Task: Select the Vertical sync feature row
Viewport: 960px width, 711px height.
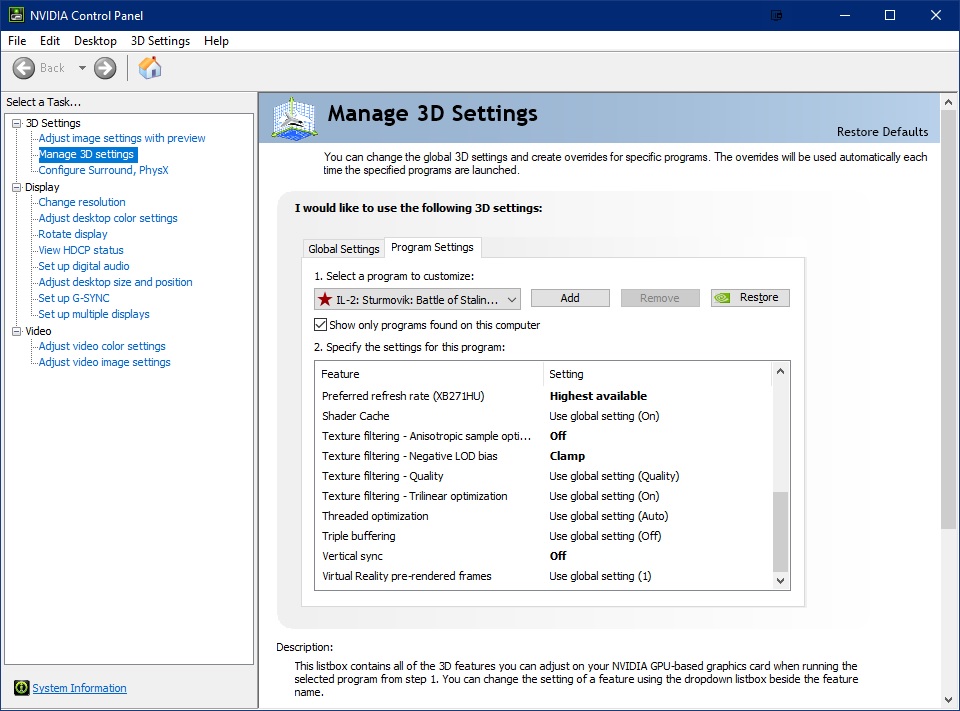Action: (544, 556)
